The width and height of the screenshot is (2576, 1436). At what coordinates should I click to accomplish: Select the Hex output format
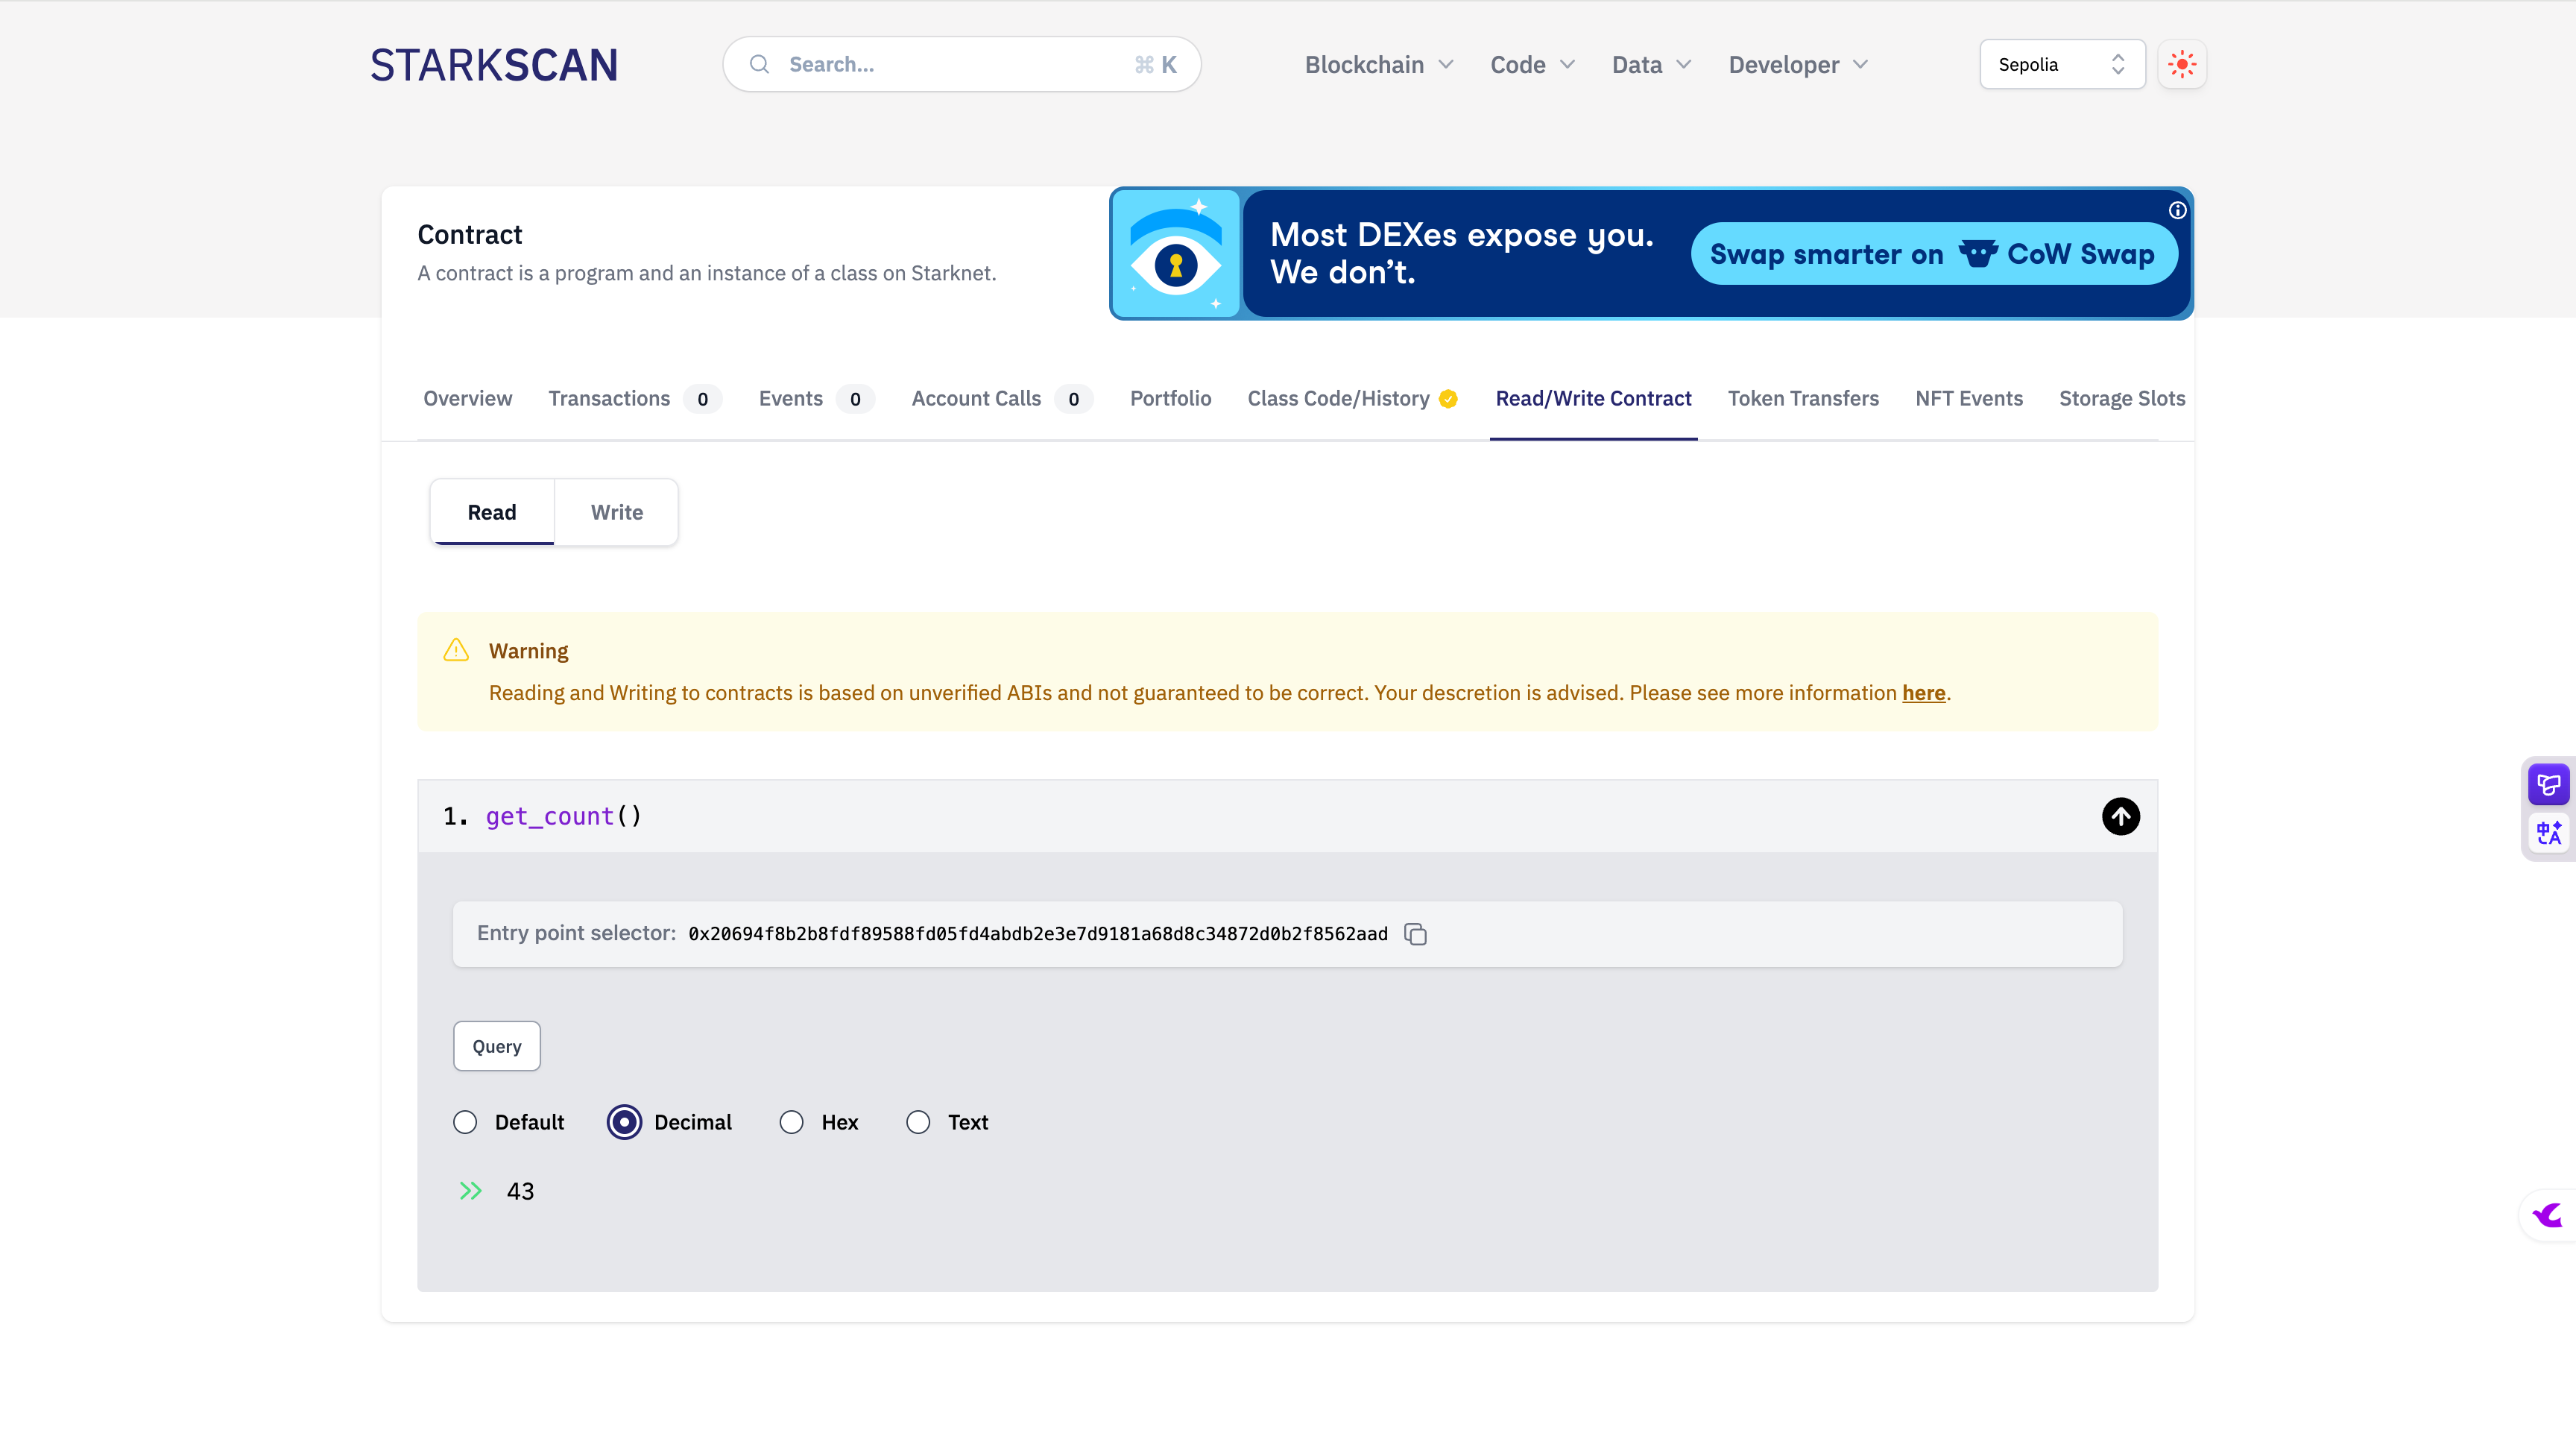click(x=791, y=1122)
